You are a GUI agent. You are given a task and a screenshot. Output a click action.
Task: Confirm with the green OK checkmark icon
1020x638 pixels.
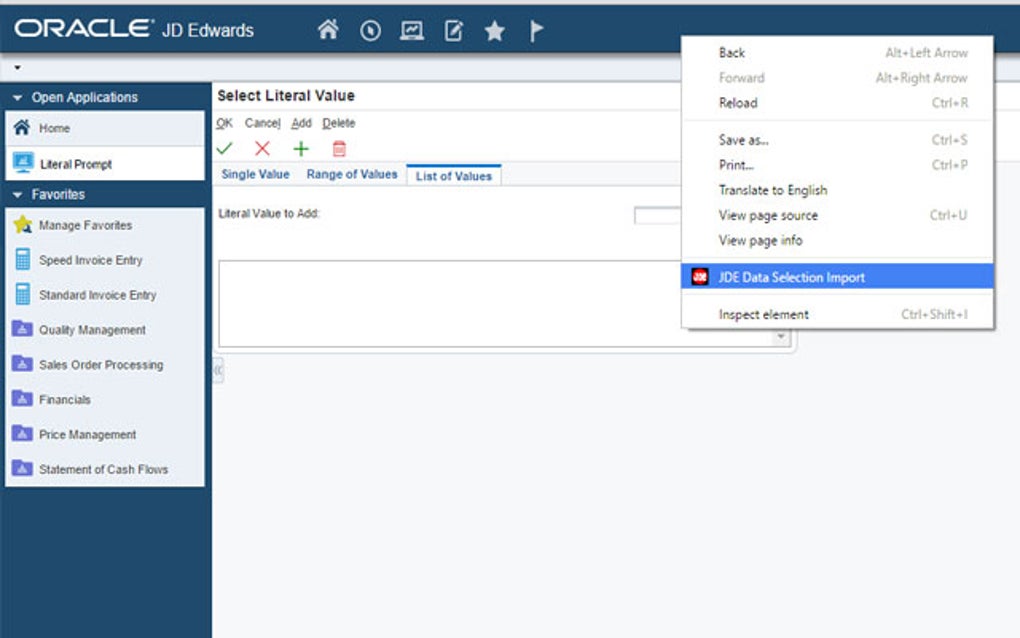click(x=225, y=146)
